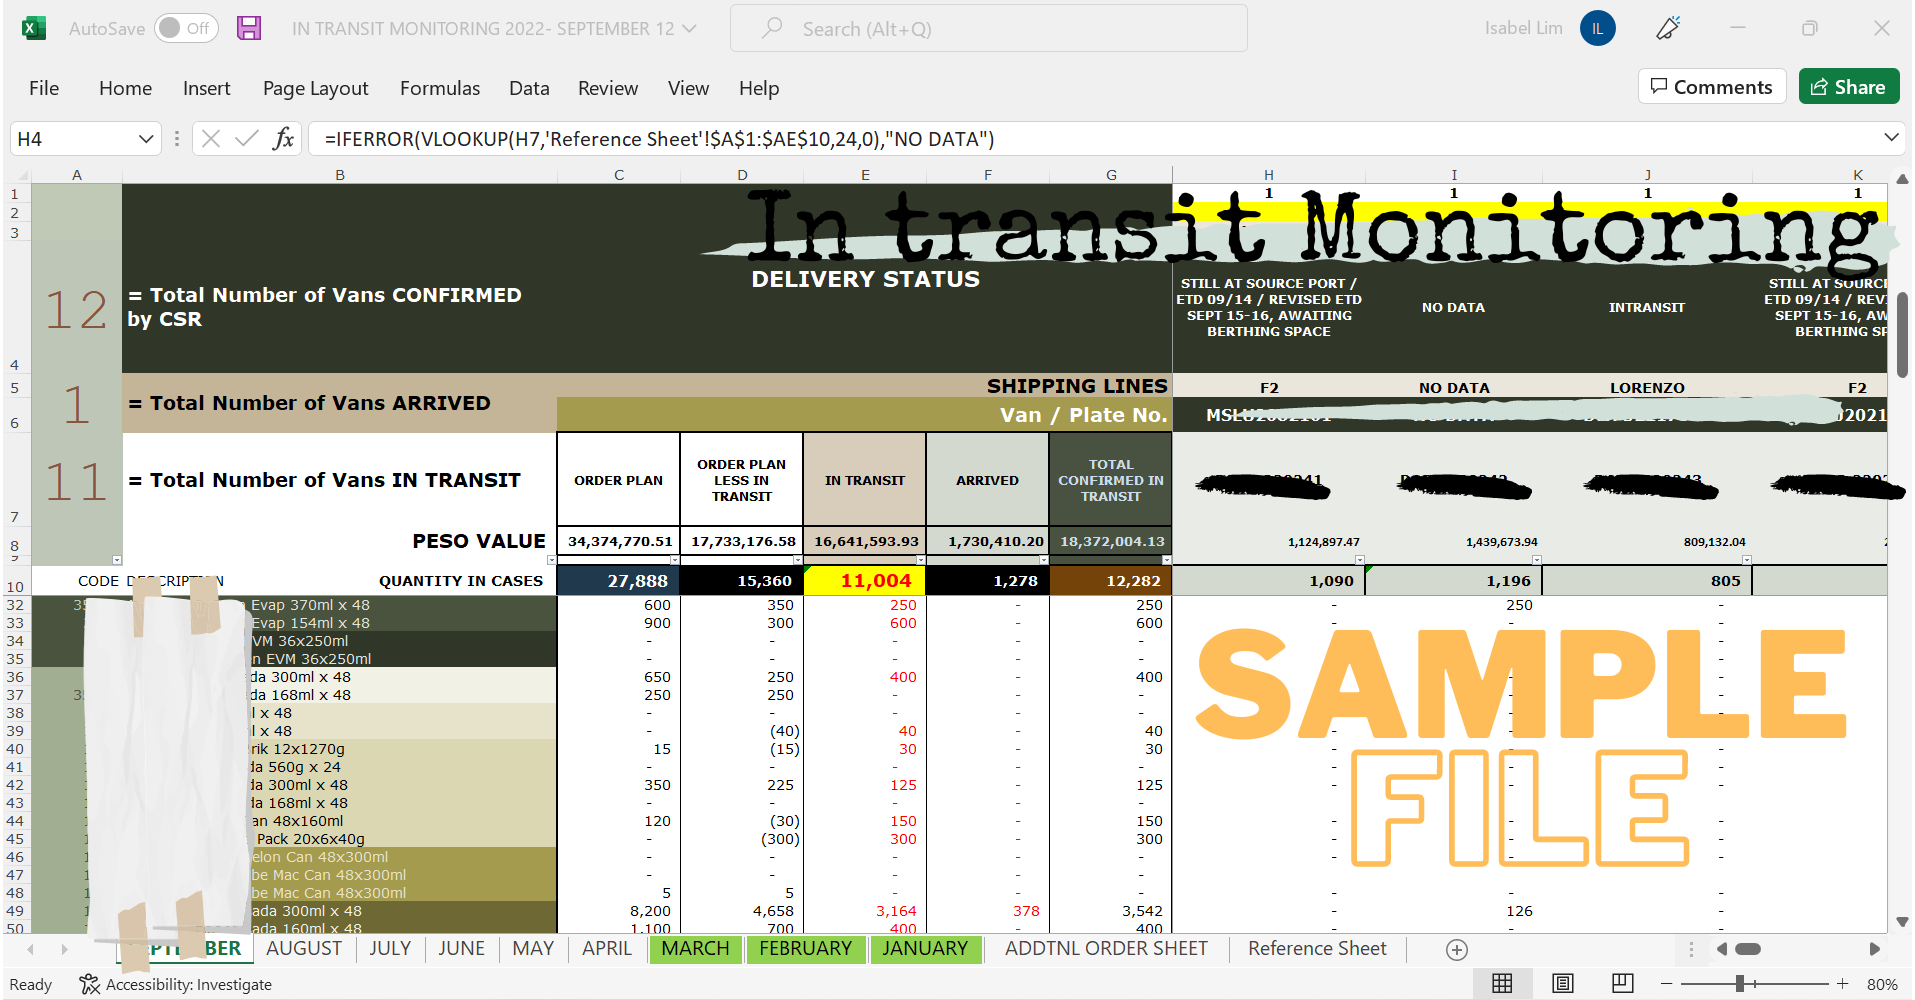Go to previous sheet tabs with left arrow
The height and width of the screenshot is (1000, 1915).
[x=31, y=949]
